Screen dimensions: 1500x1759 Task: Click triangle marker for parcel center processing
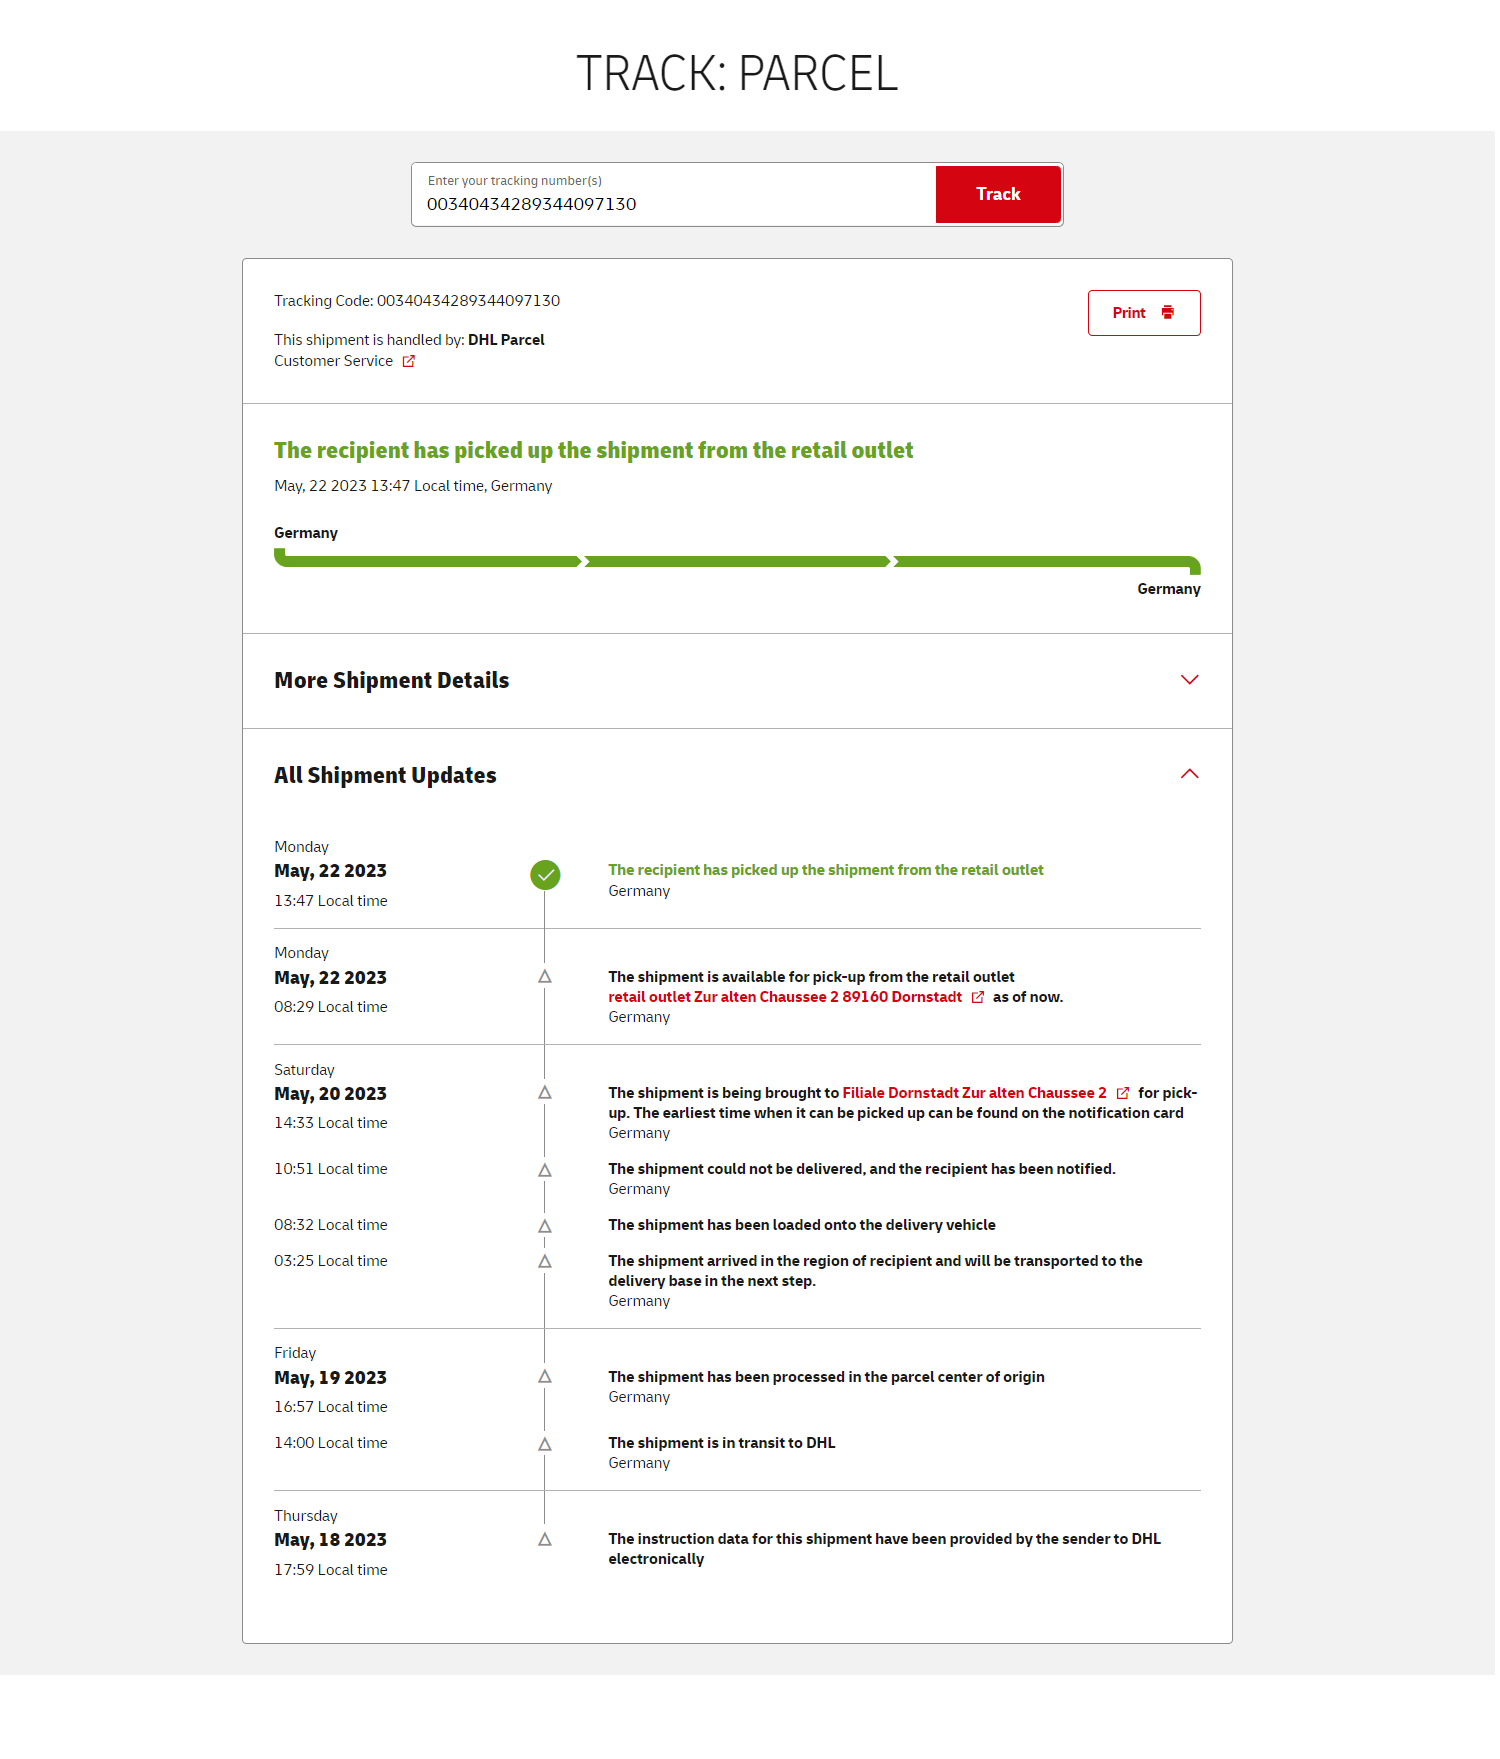545,1377
